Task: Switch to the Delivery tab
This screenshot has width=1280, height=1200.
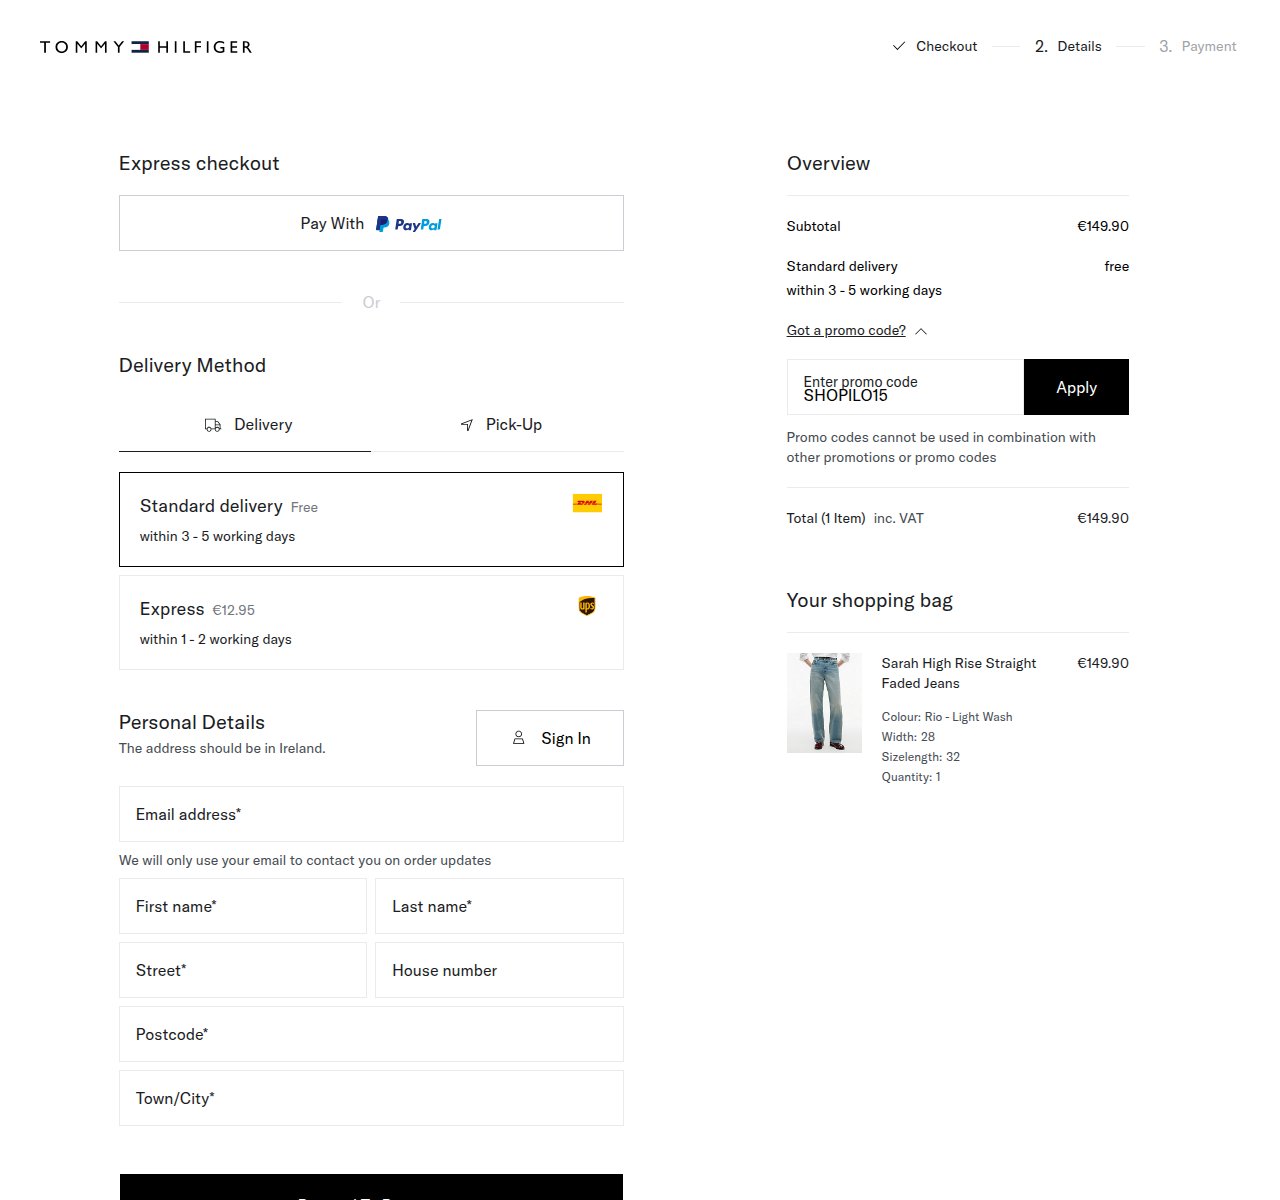Action: [x=245, y=425]
